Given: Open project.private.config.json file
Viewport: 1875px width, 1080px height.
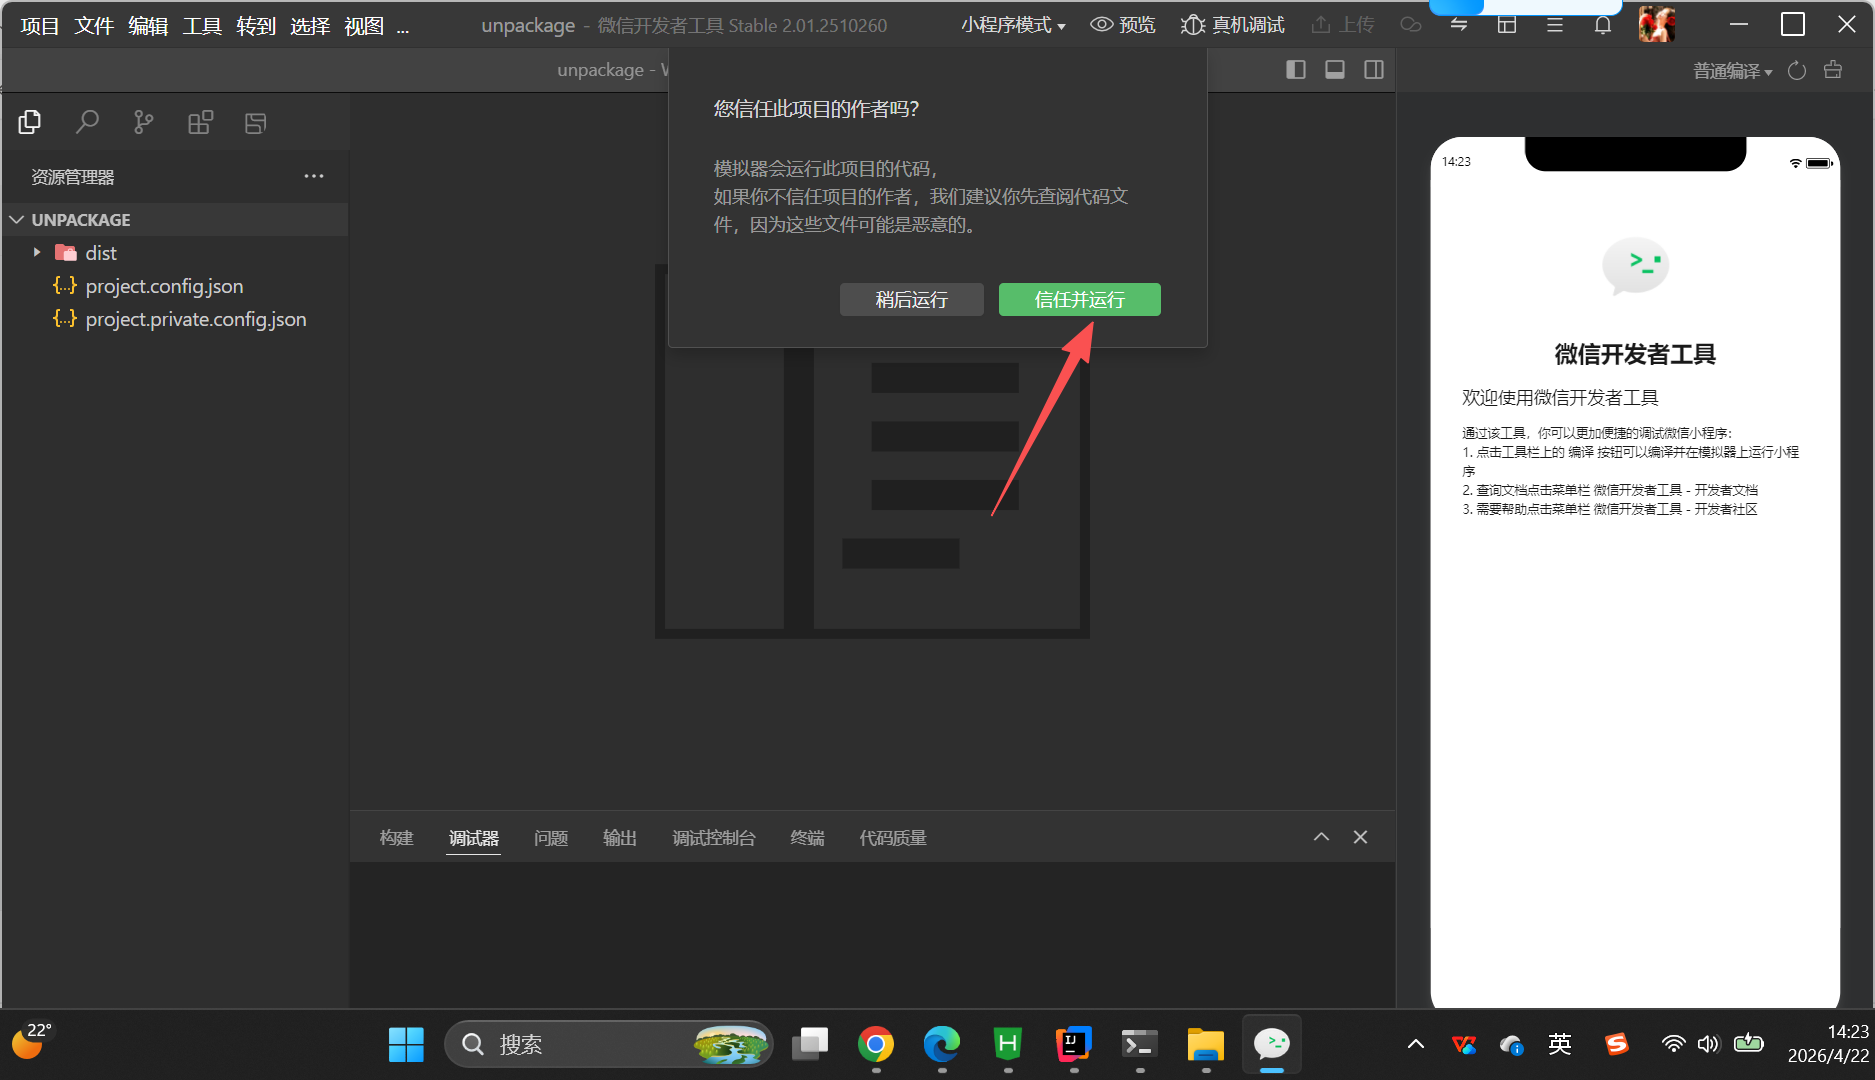Looking at the screenshot, I should coord(196,319).
